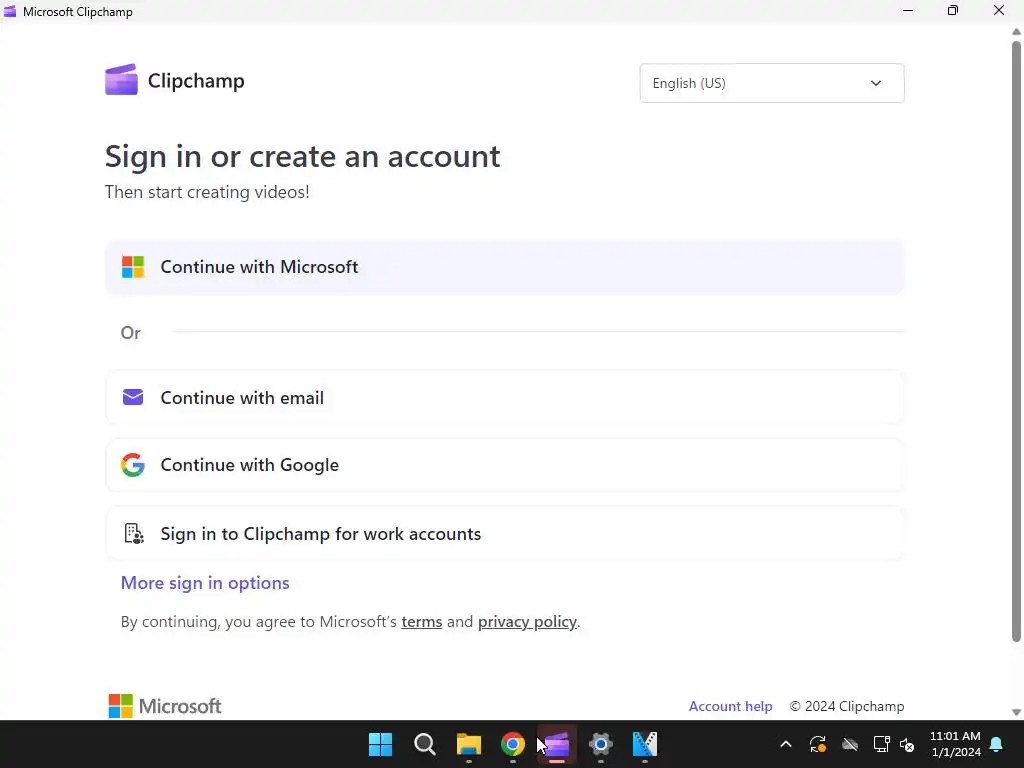Select Sign in to Clipchamp for work accounts
The height and width of the screenshot is (768, 1024).
[x=504, y=534]
